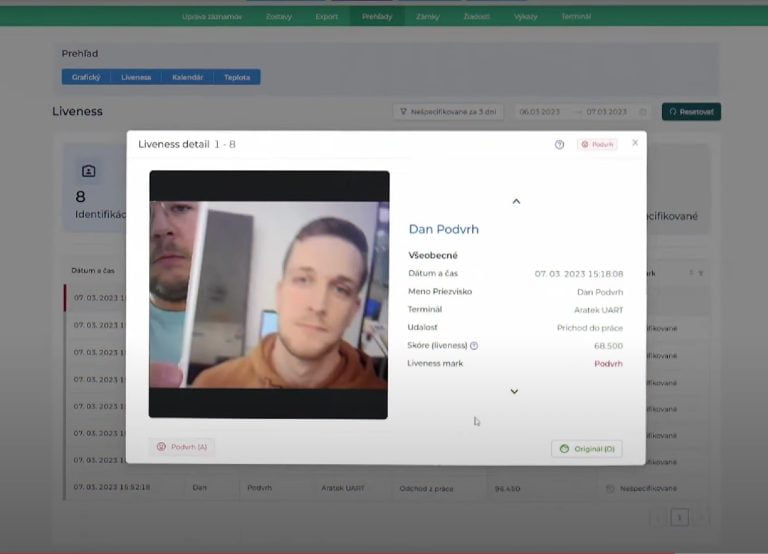Click the Resetovať button
Image resolution: width=768 pixels, height=554 pixels.
pyautogui.click(x=691, y=112)
